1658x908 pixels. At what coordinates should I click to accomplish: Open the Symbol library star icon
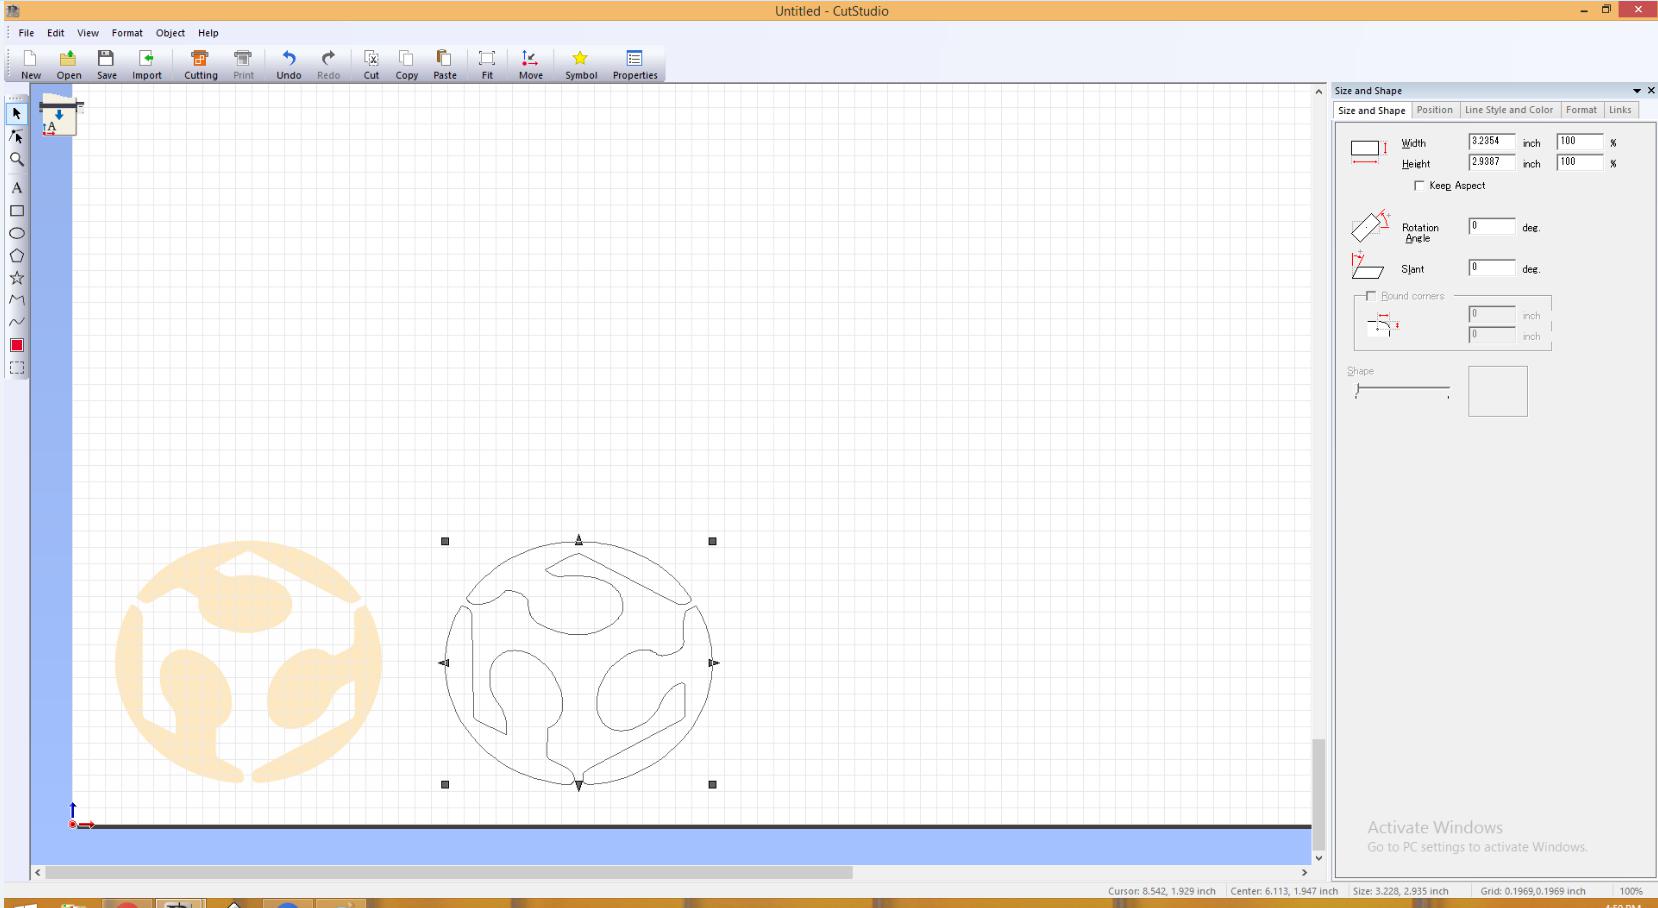pos(581,64)
